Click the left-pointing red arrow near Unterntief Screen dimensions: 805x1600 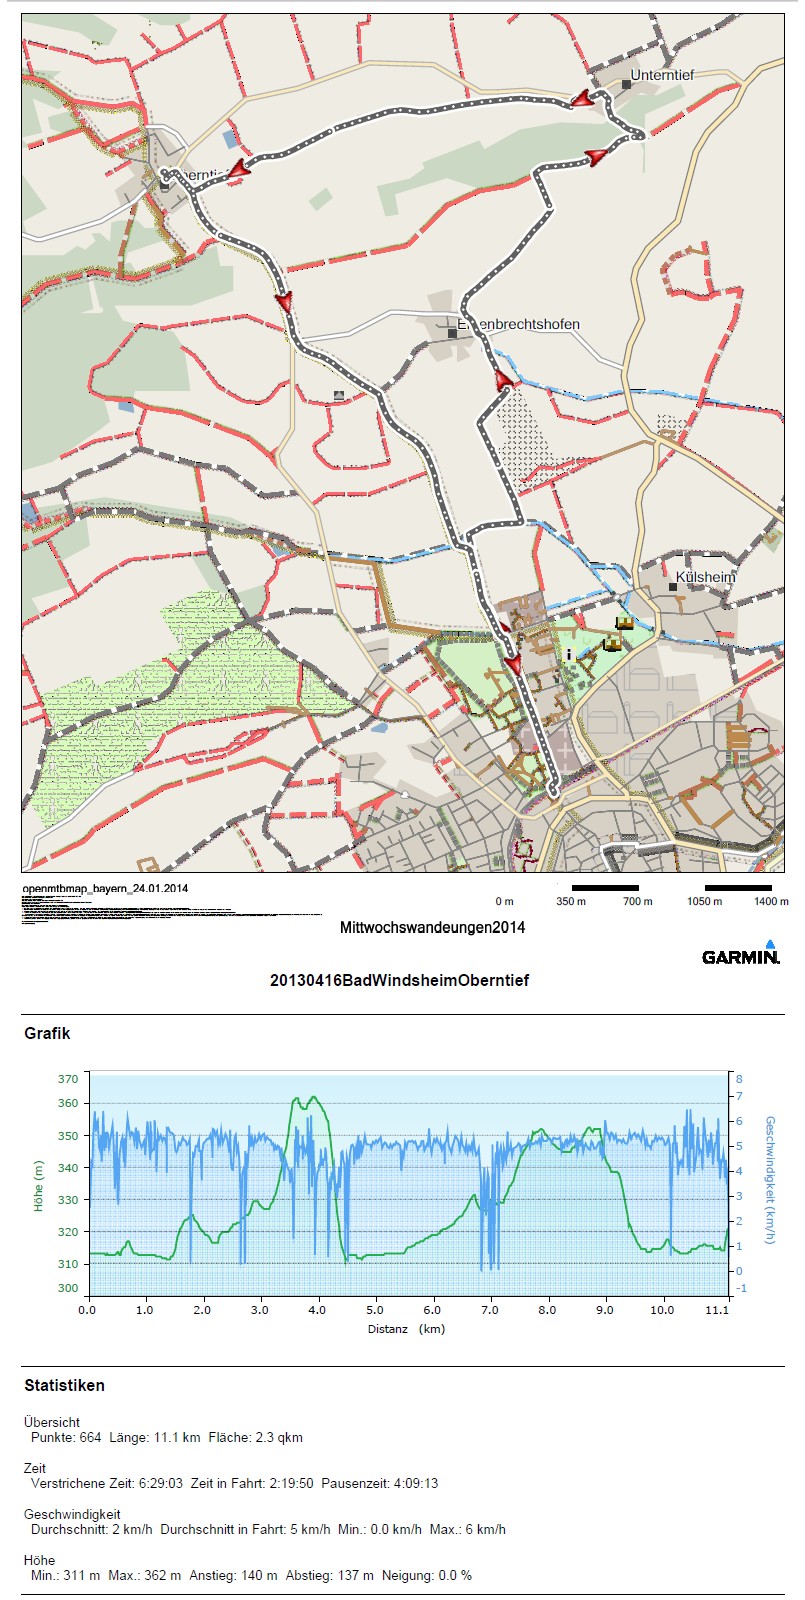pyautogui.click(x=582, y=100)
